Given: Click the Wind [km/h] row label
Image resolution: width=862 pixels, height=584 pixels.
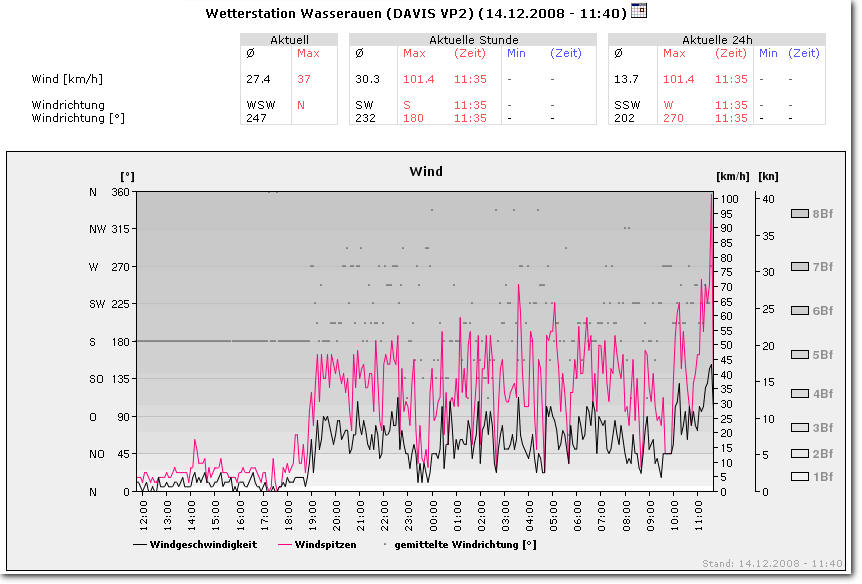Looking at the screenshot, I should click(66, 78).
